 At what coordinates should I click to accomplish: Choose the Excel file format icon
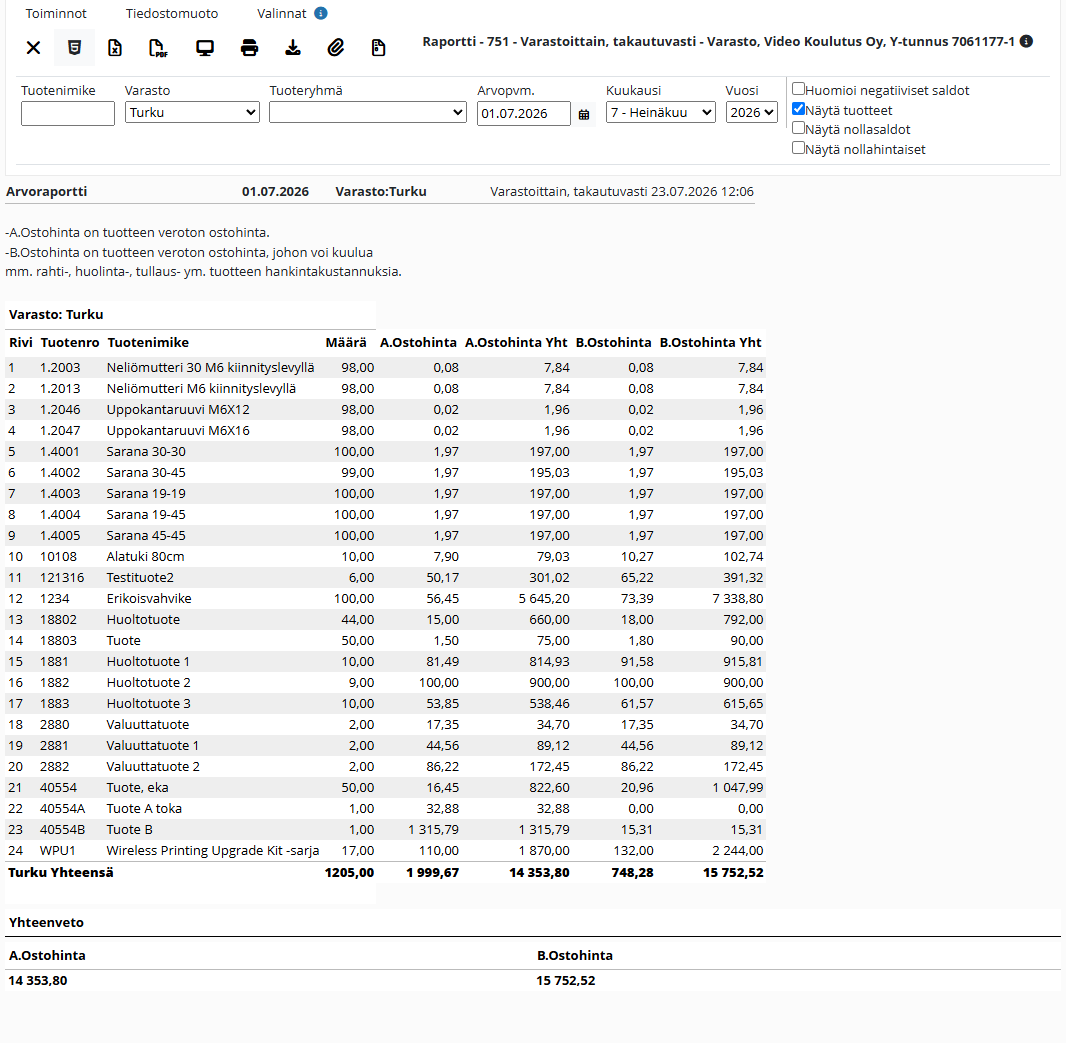point(115,48)
